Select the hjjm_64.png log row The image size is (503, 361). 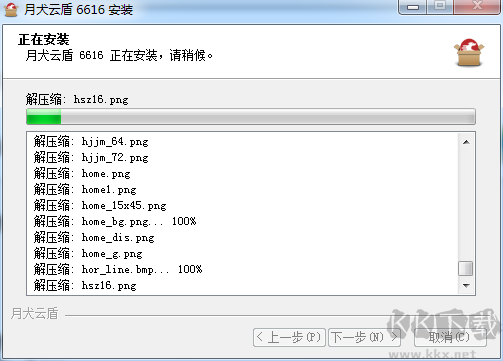pyautogui.click(x=242, y=141)
